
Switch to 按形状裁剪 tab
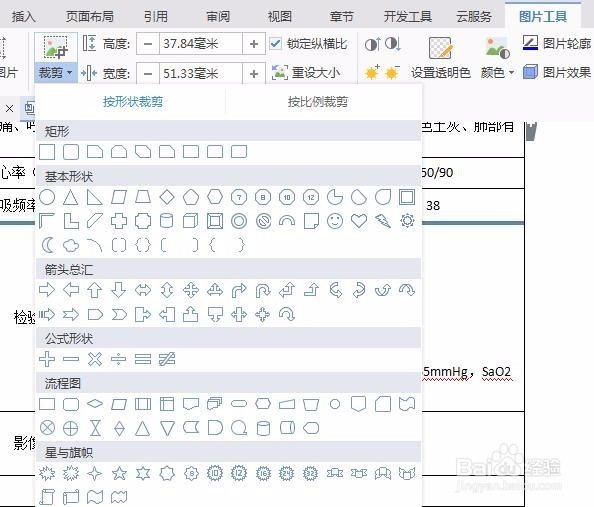[x=133, y=102]
